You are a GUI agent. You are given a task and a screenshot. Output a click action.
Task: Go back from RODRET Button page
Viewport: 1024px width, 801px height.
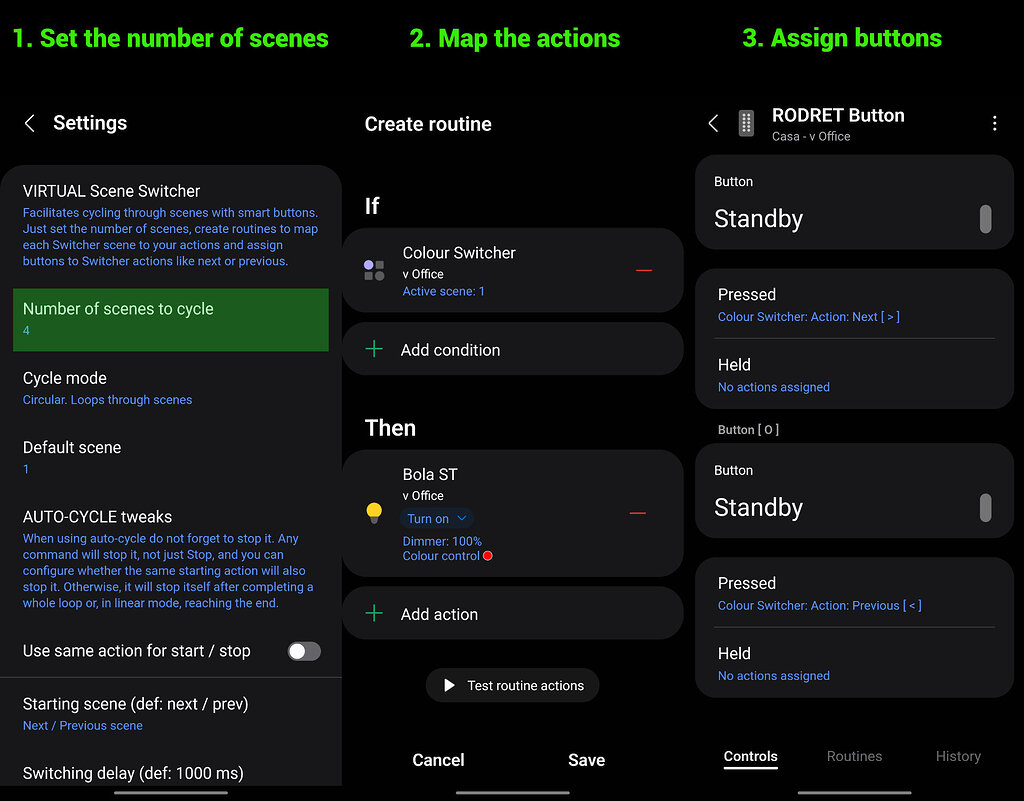(x=713, y=123)
